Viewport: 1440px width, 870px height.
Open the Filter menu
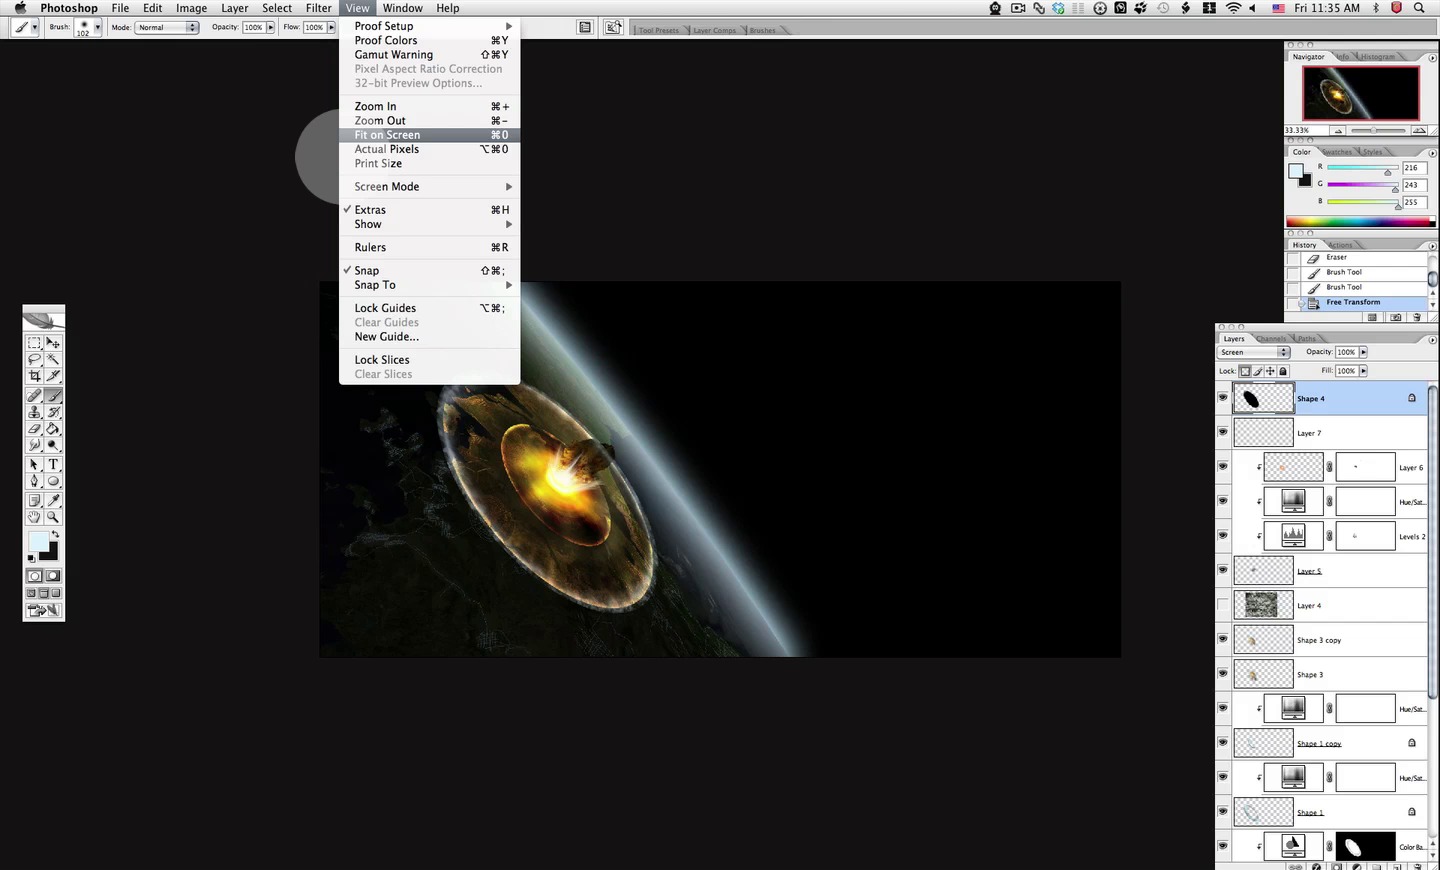319,8
